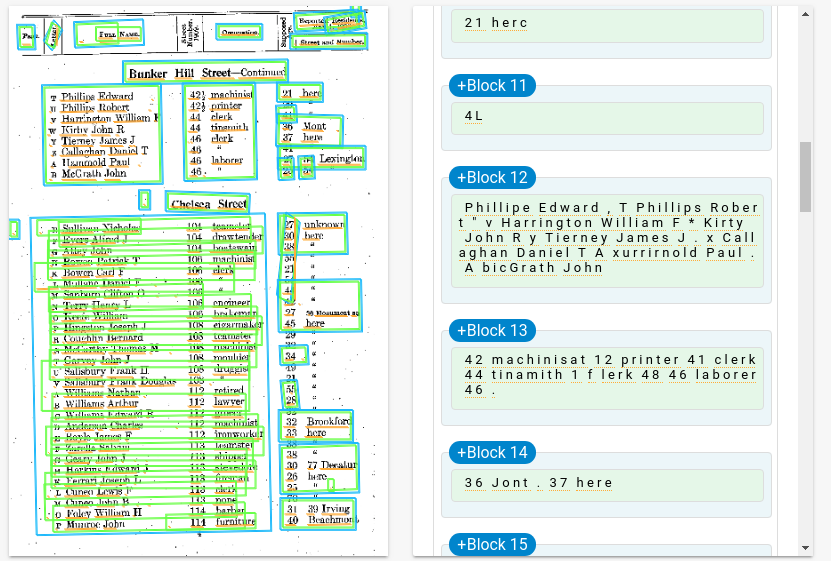Click the 'Munroe John' line in image
This screenshot has width=831, height=561.
coord(155,523)
